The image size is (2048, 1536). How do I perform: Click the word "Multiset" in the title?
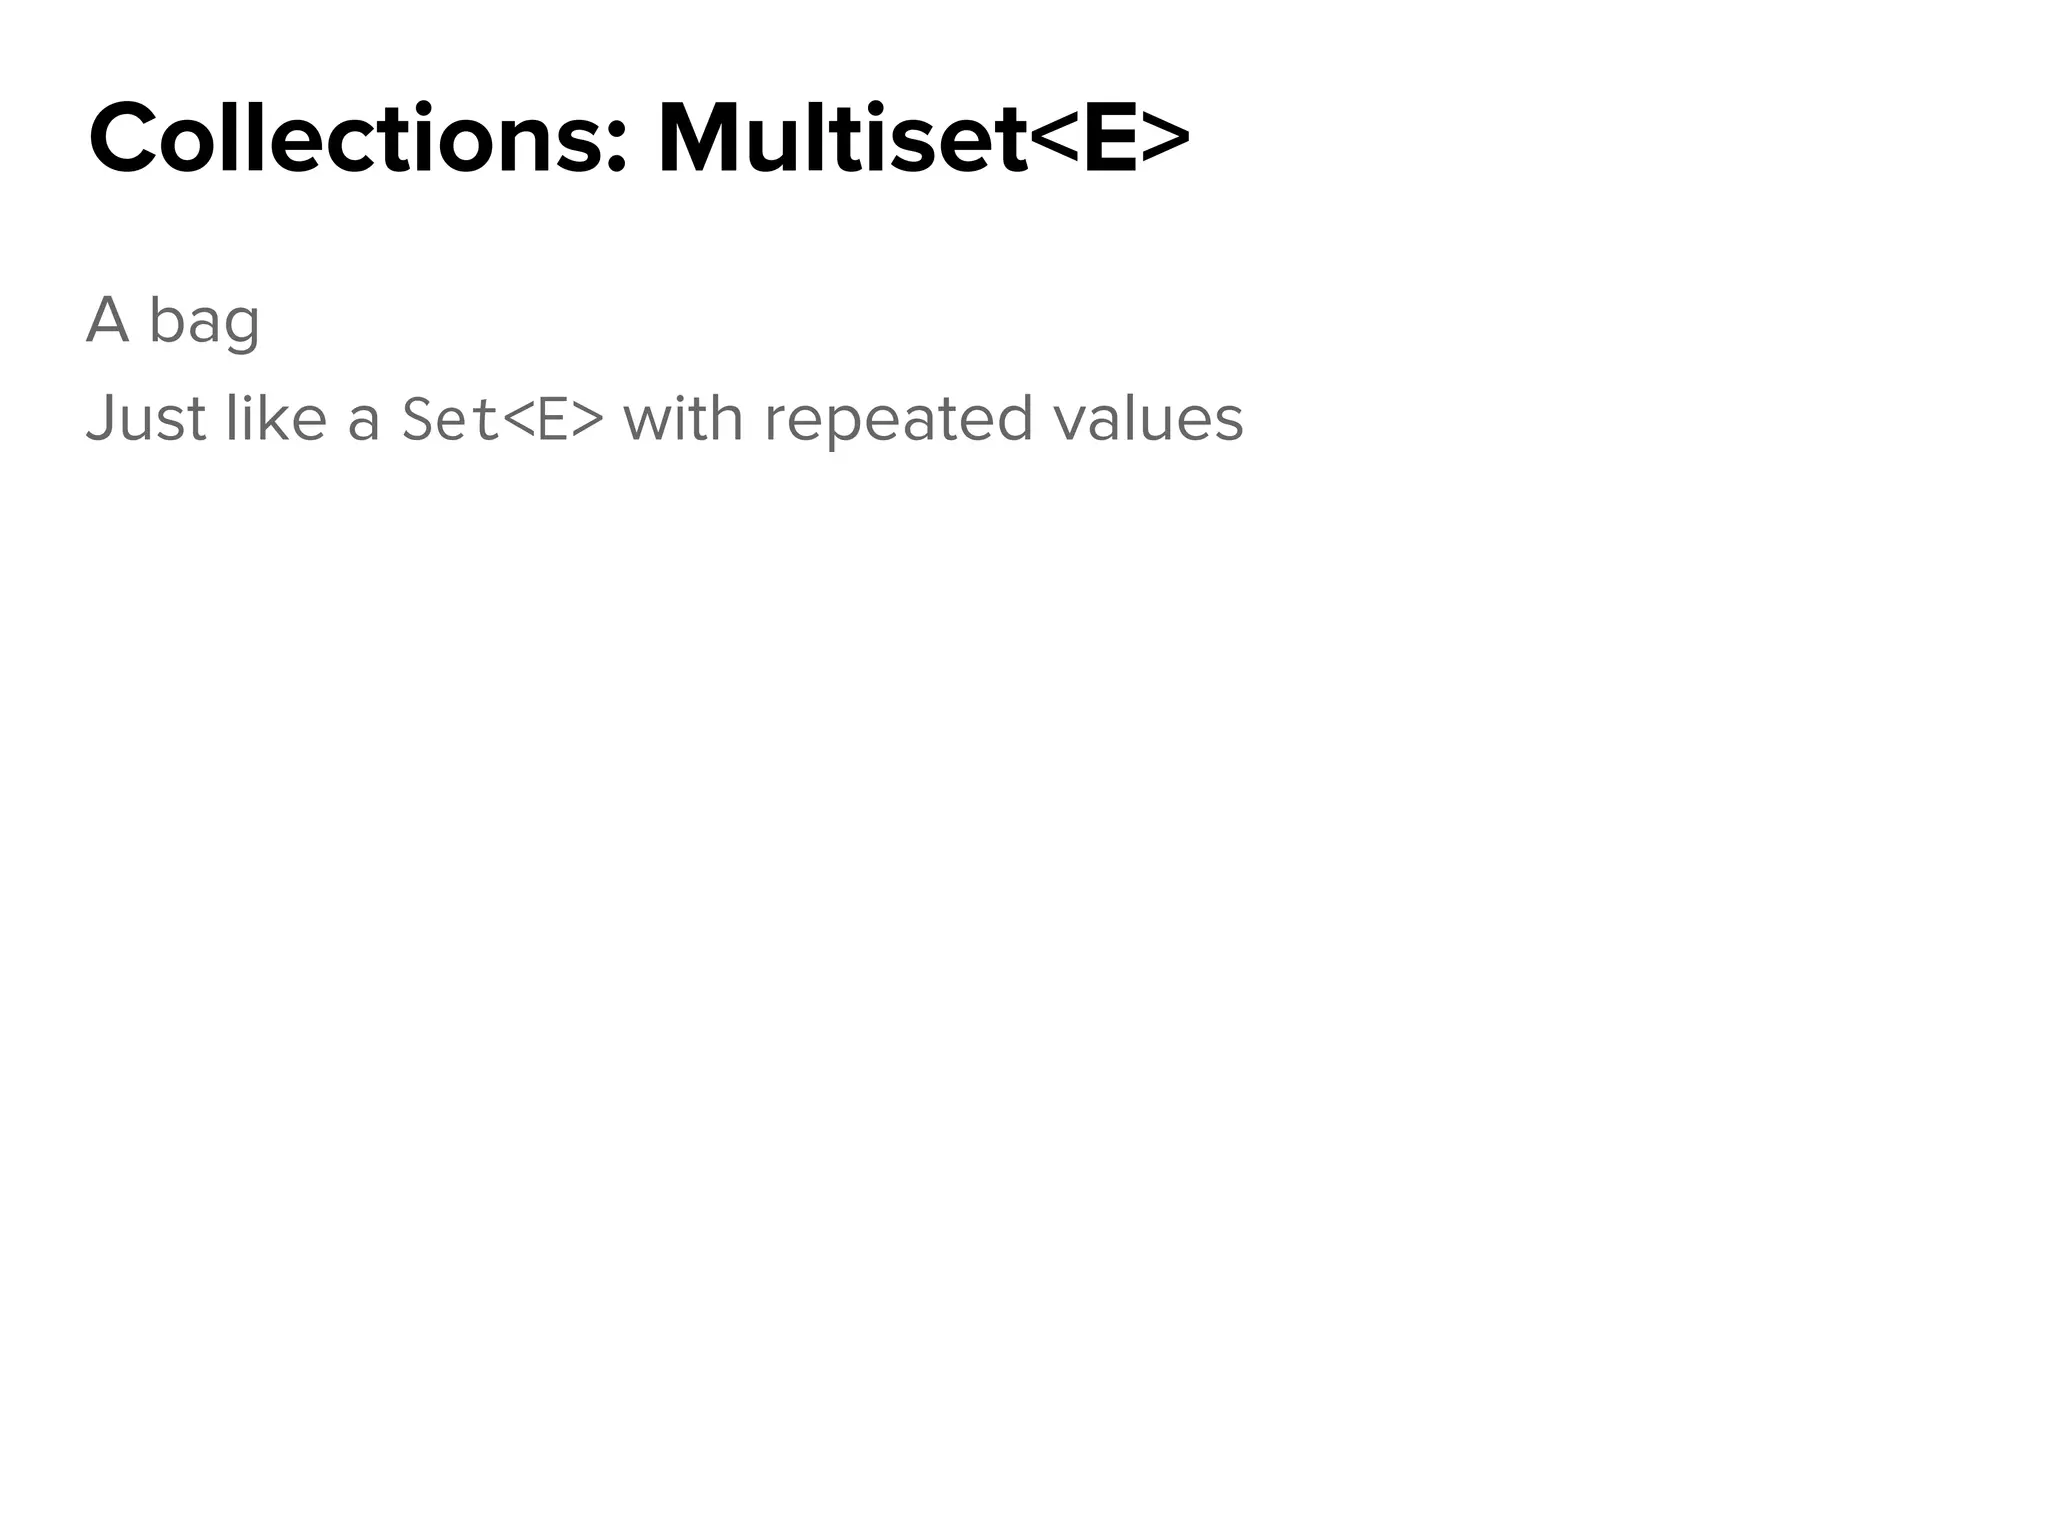tap(842, 140)
